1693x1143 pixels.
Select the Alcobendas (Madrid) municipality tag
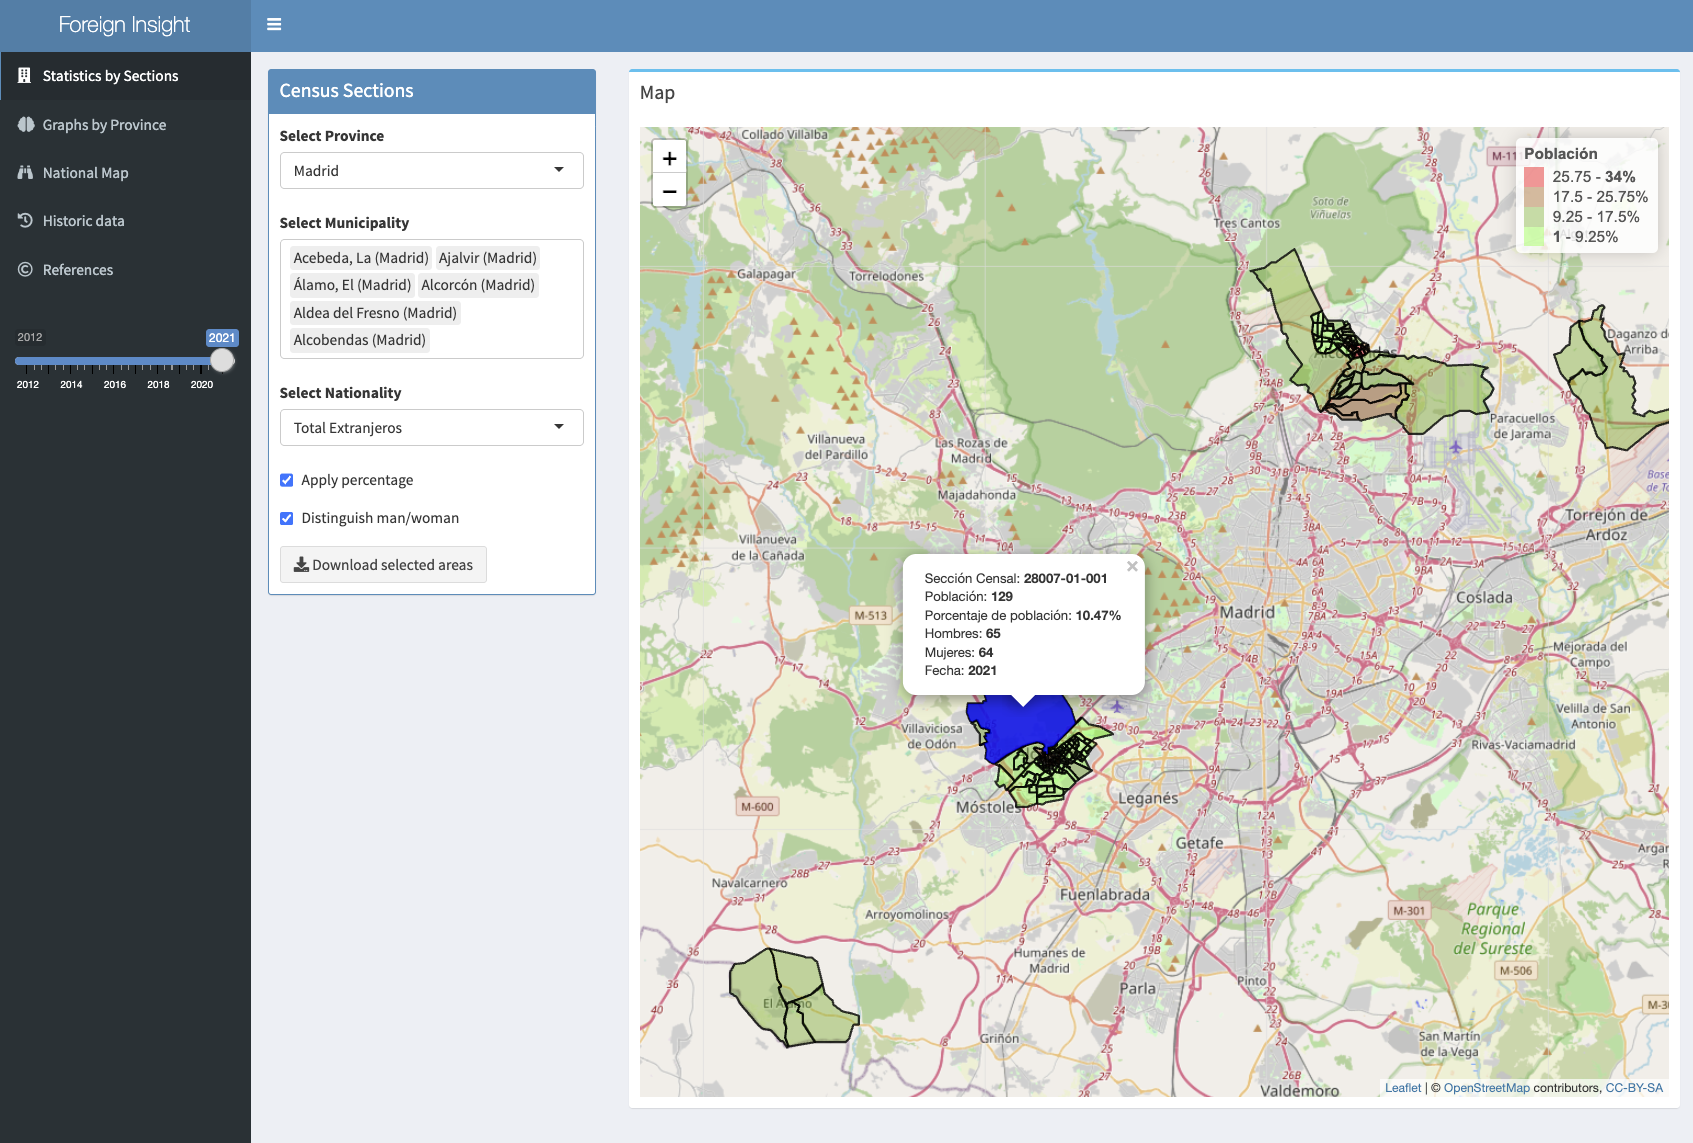tap(360, 340)
